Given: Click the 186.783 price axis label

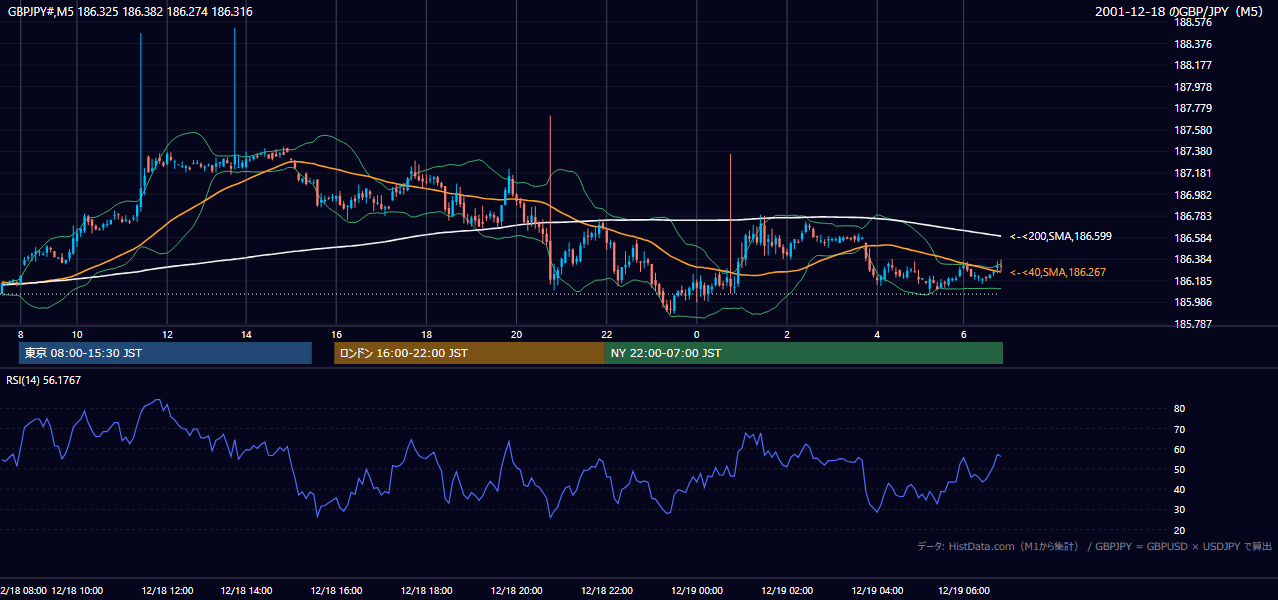Looking at the screenshot, I should (x=1192, y=216).
